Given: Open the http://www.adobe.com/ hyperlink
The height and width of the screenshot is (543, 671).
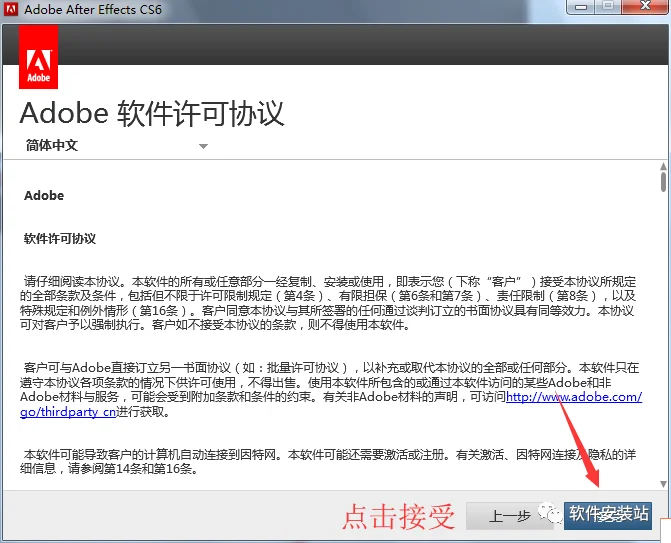Looking at the screenshot, I should (x=574, y=397).
